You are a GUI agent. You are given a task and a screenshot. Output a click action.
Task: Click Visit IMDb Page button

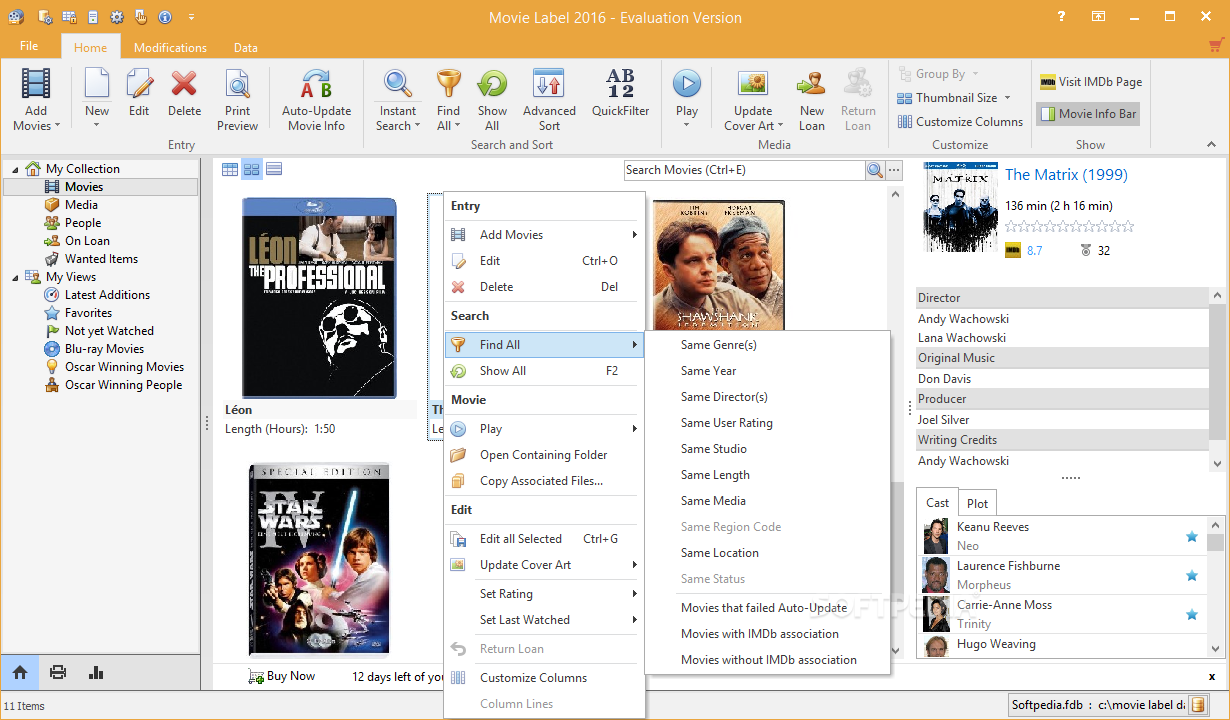[x=1091, y=82]
